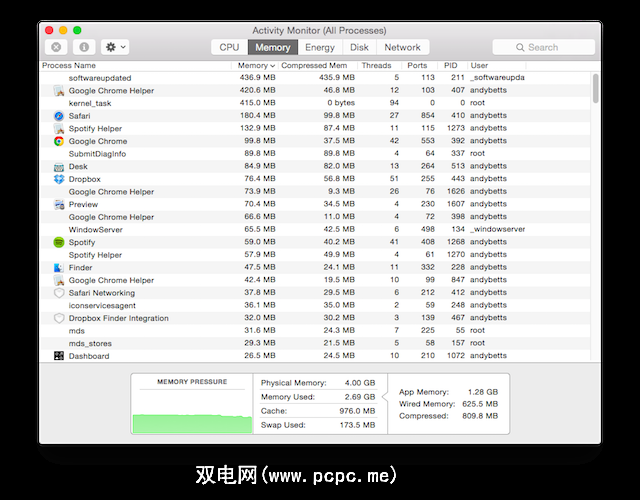Toggle the Memory column sort arrow
This screenshot has height=500, width=640.
(272, 66)
